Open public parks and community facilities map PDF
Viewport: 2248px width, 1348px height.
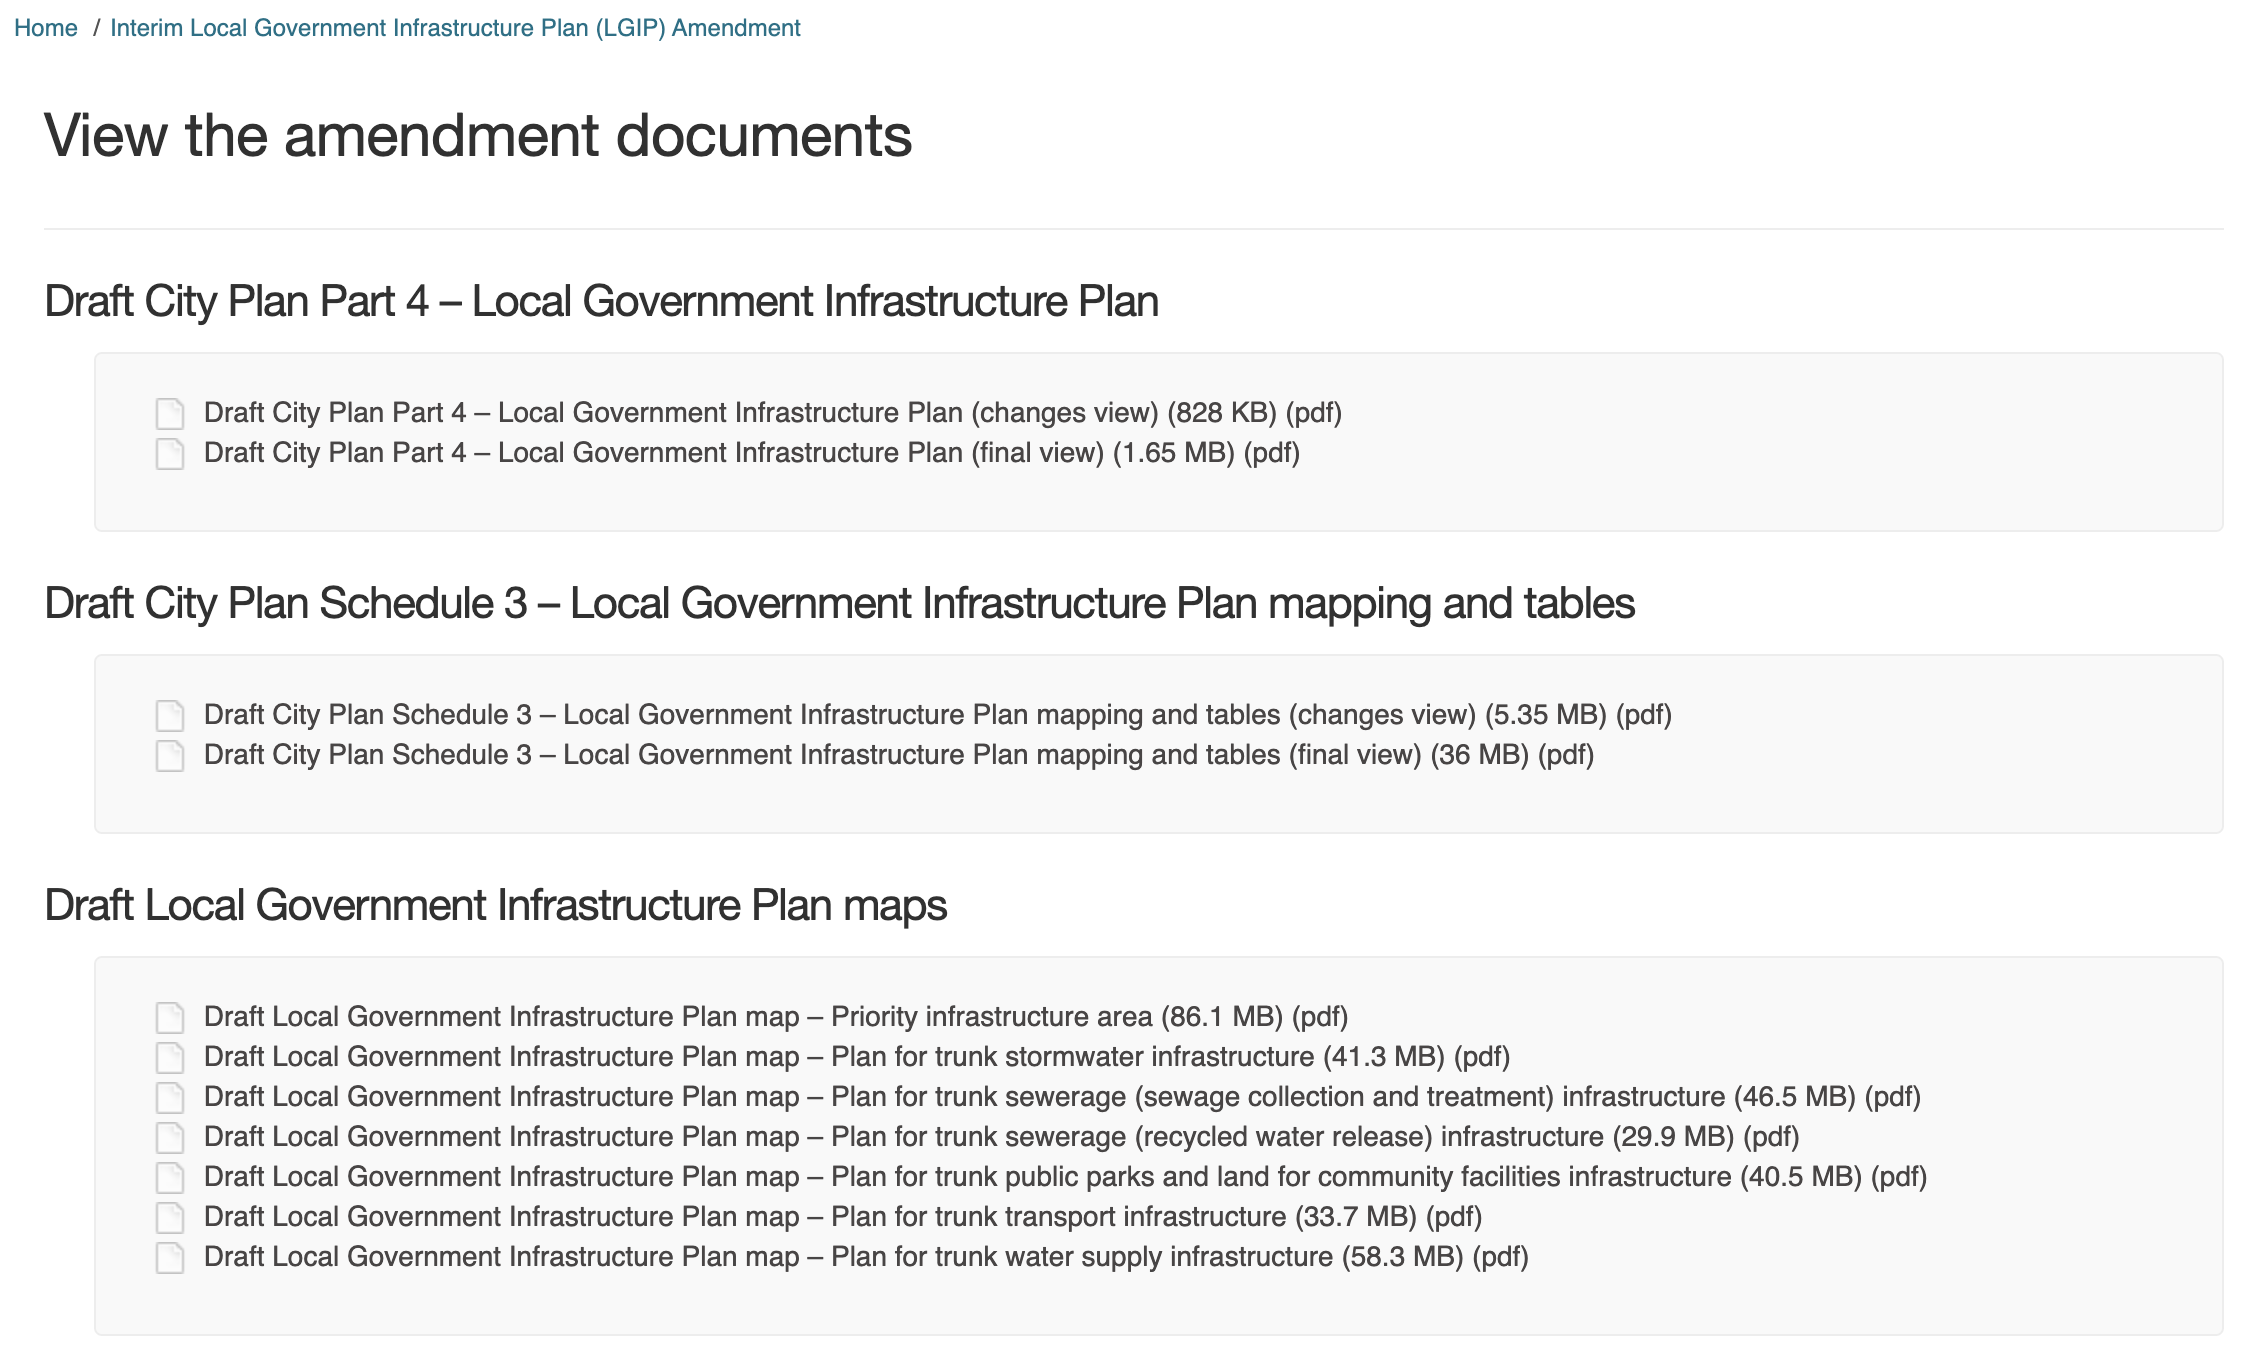[1065, 1177]
